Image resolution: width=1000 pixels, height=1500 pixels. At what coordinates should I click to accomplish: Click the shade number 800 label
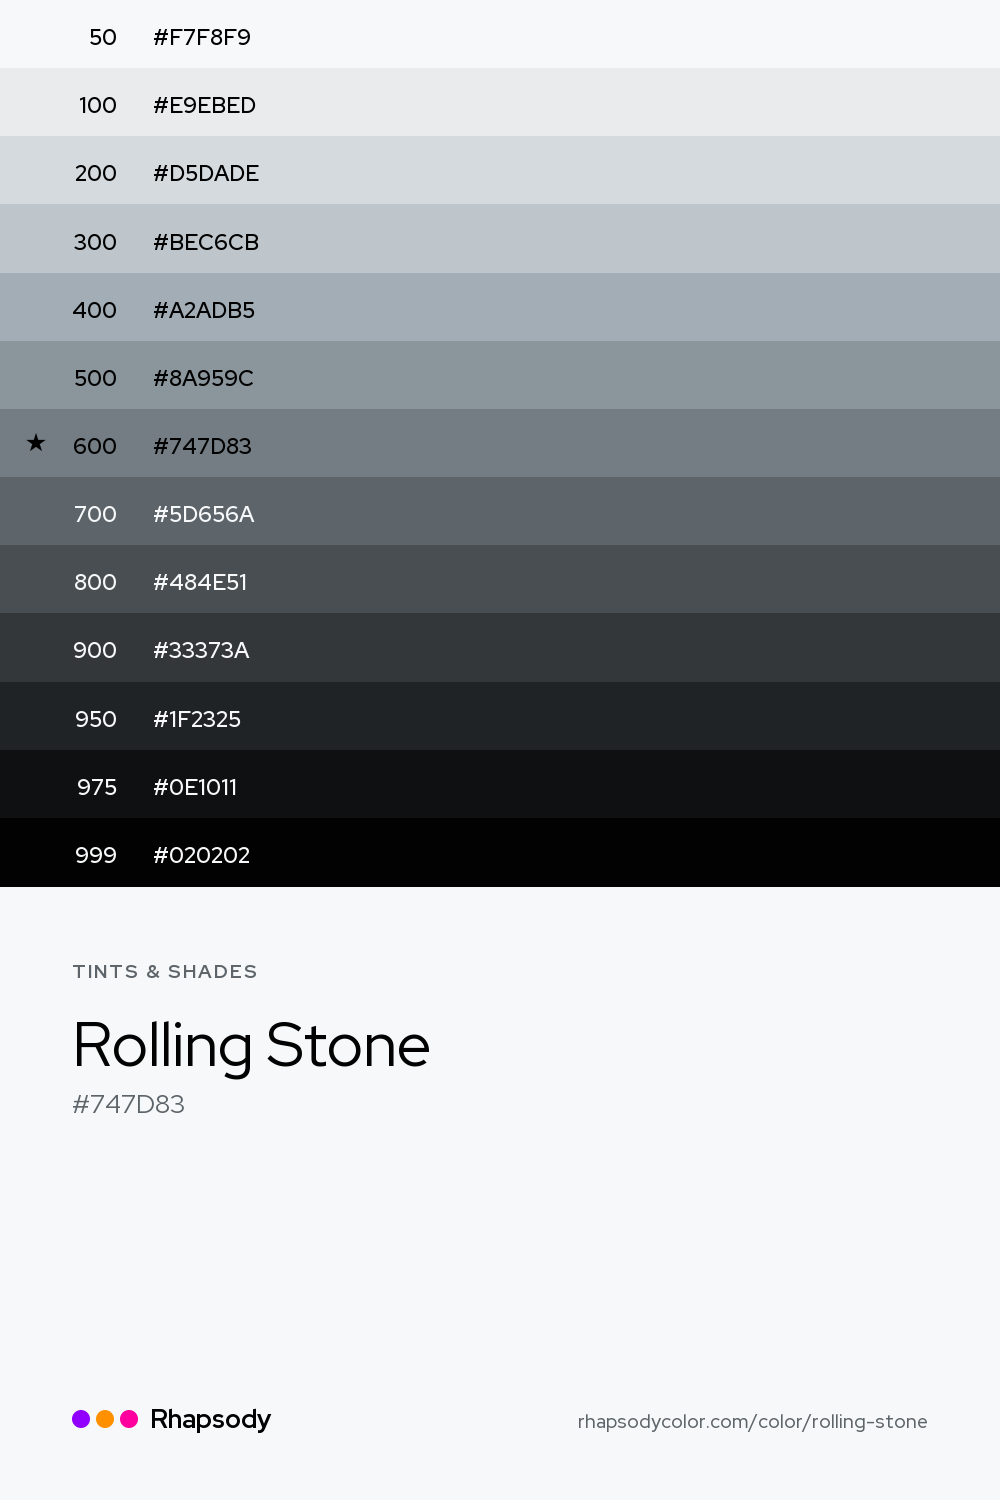click(96, 583)
